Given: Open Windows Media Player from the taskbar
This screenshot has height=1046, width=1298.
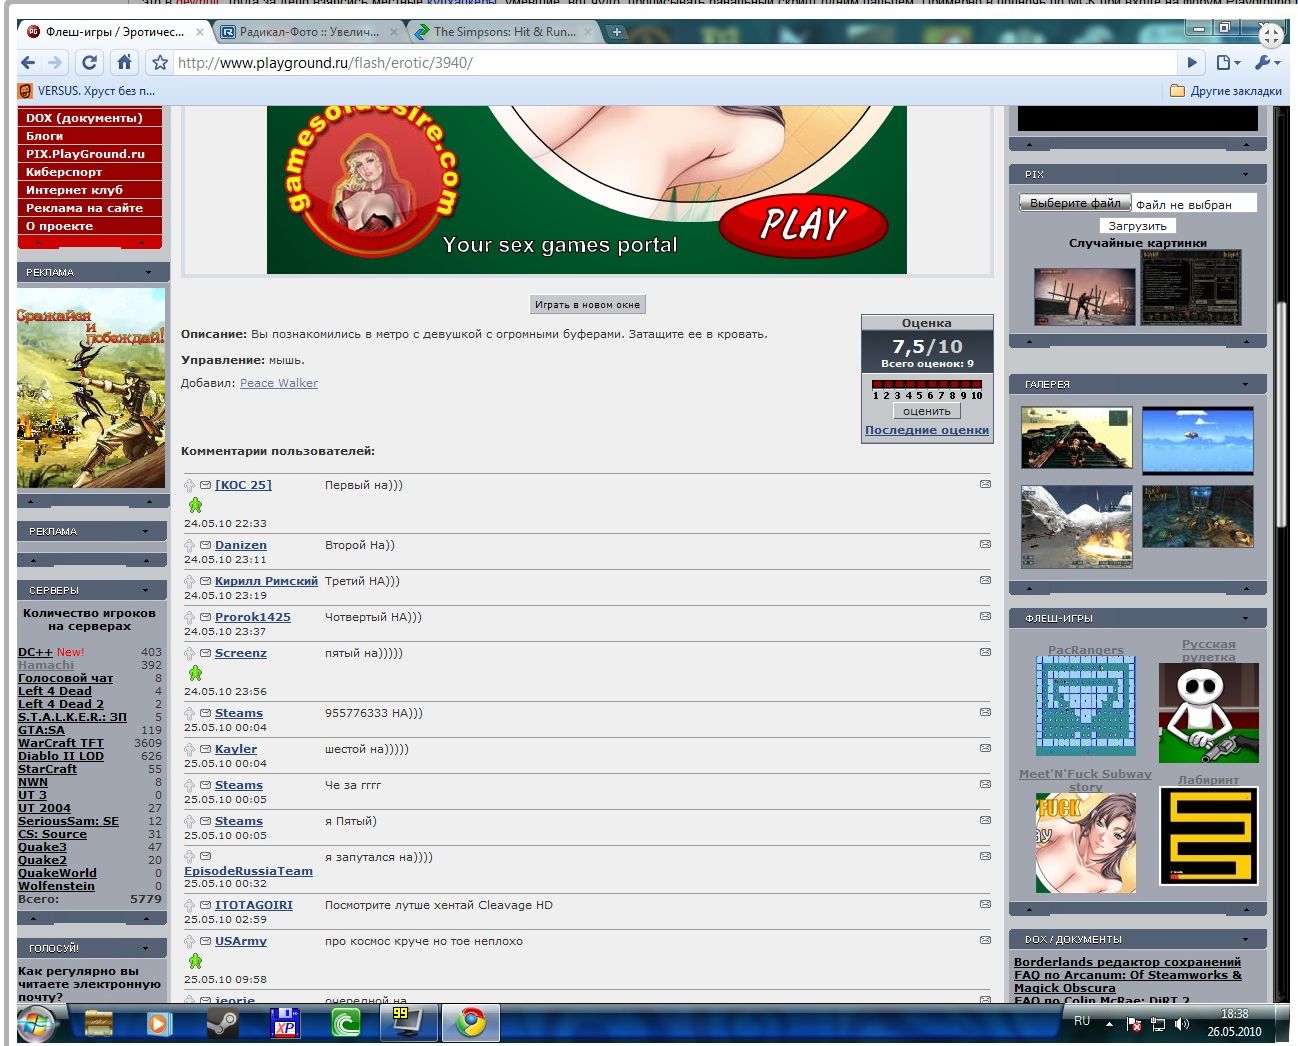Looking at the screenshot, I should (x=159, y=1024).
